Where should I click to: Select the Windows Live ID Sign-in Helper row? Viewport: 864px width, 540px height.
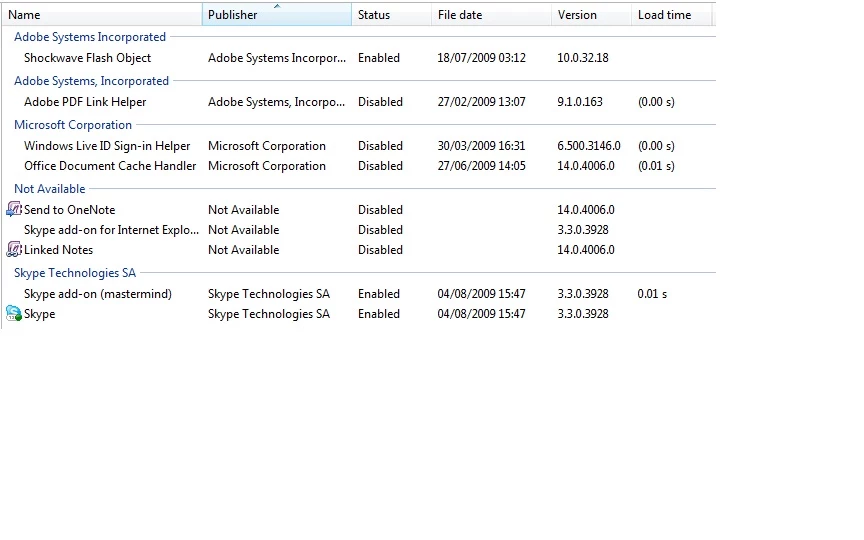(x=358, y=146)
